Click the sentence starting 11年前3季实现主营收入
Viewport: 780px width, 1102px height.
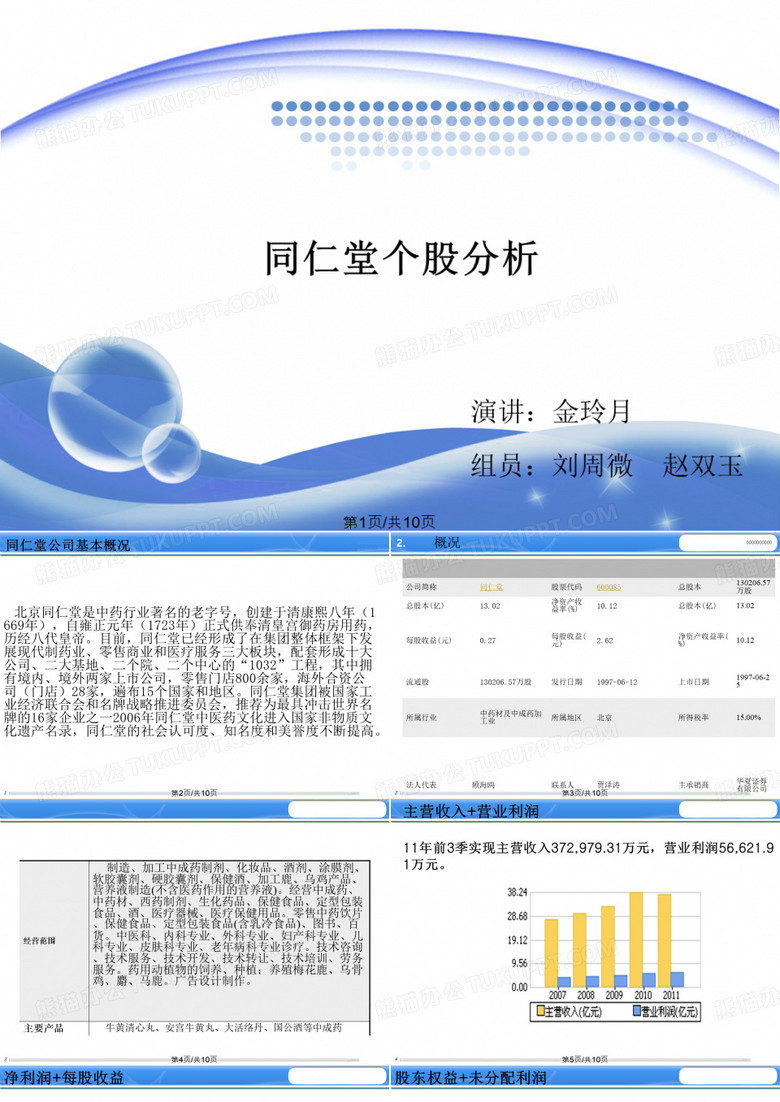589,855
